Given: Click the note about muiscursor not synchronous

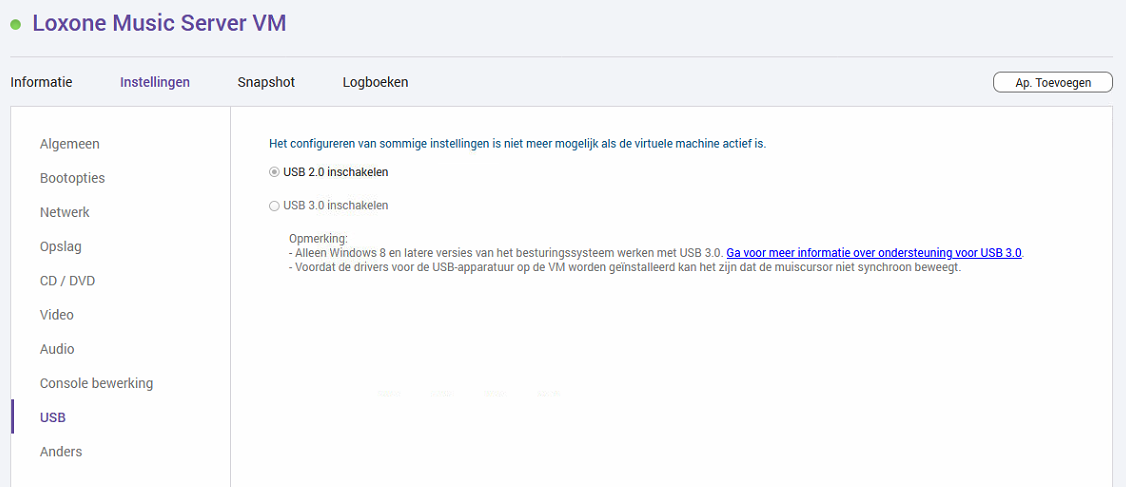Looking at the screenshot, I should (625, 267).
